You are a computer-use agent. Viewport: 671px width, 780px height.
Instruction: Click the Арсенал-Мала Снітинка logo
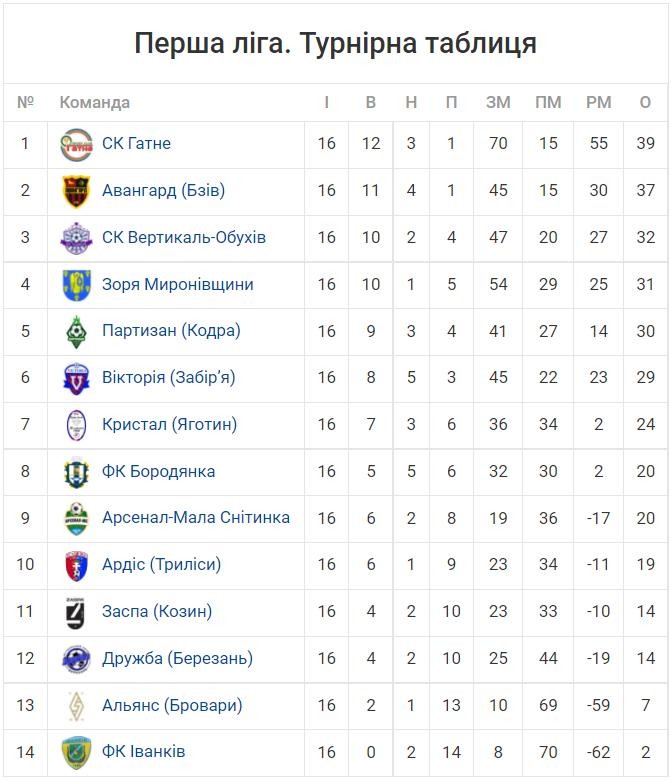point(76,519)
